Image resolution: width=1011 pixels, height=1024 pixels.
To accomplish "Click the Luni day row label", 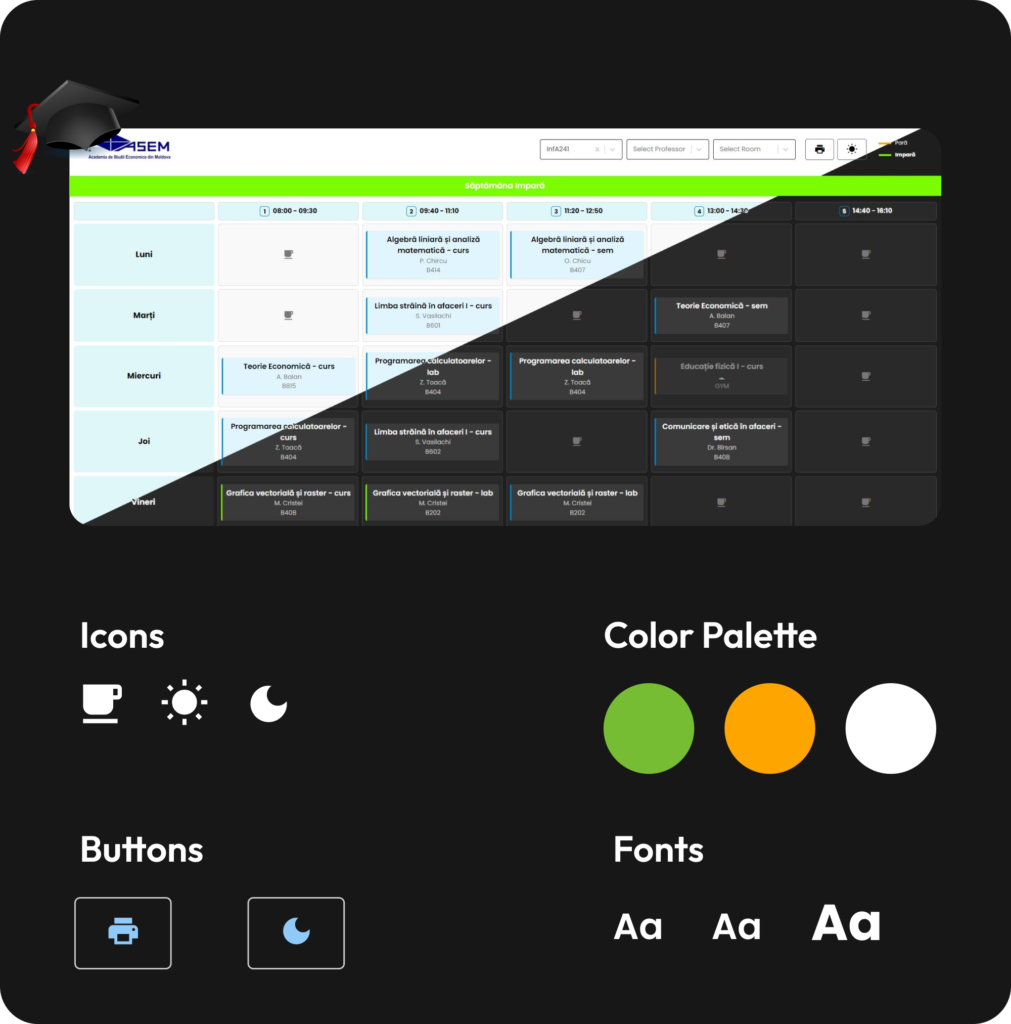I will (144, 254).
